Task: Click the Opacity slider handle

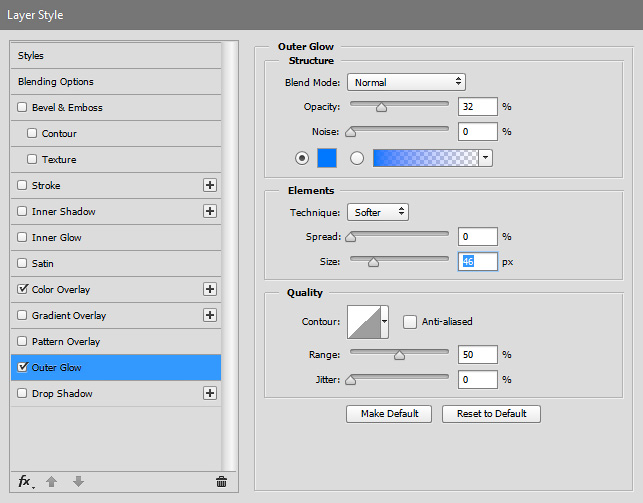Action: (x=381, y=107)
